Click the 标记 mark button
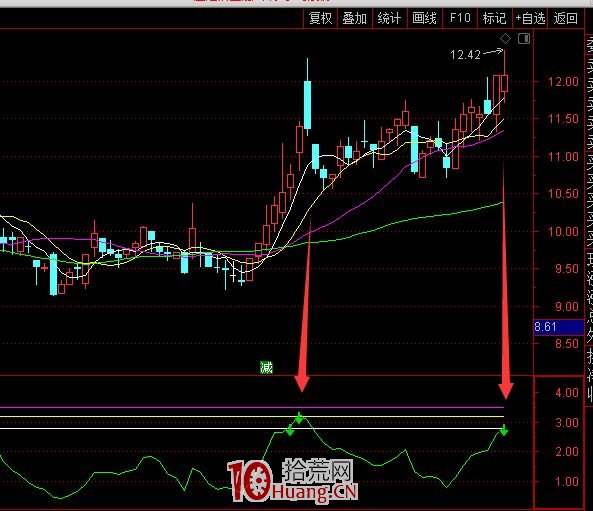This screenshot has width=593, height=511. tap(494, 18)
